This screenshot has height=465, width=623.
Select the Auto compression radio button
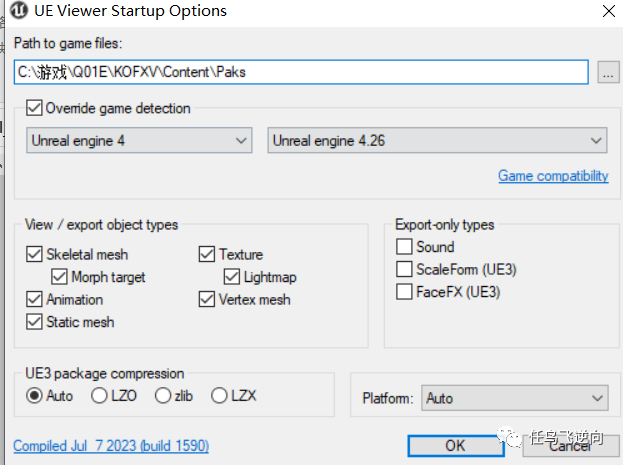[x=34, y=395]
